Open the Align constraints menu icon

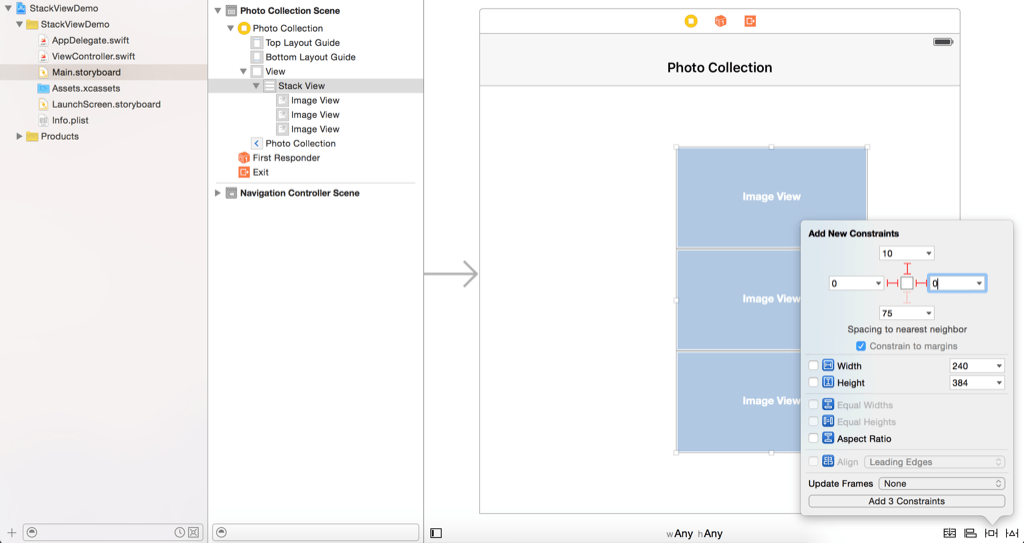pos(970,533)
